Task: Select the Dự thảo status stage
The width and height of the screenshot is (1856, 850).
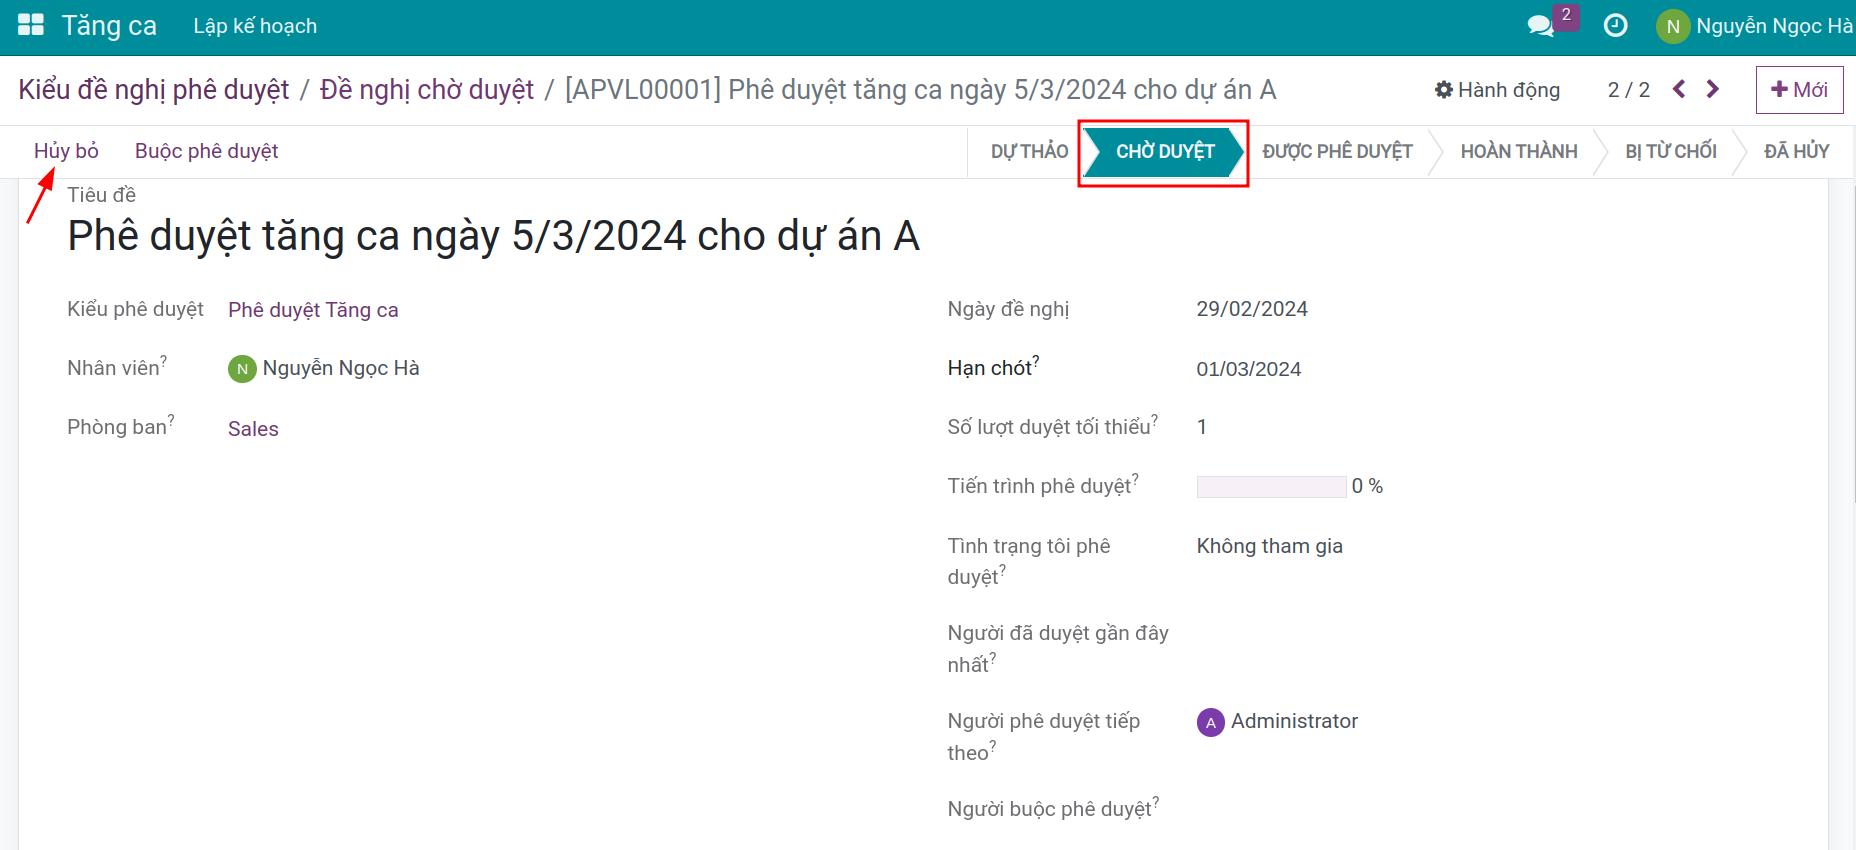Action: [x=1029, y=151]
